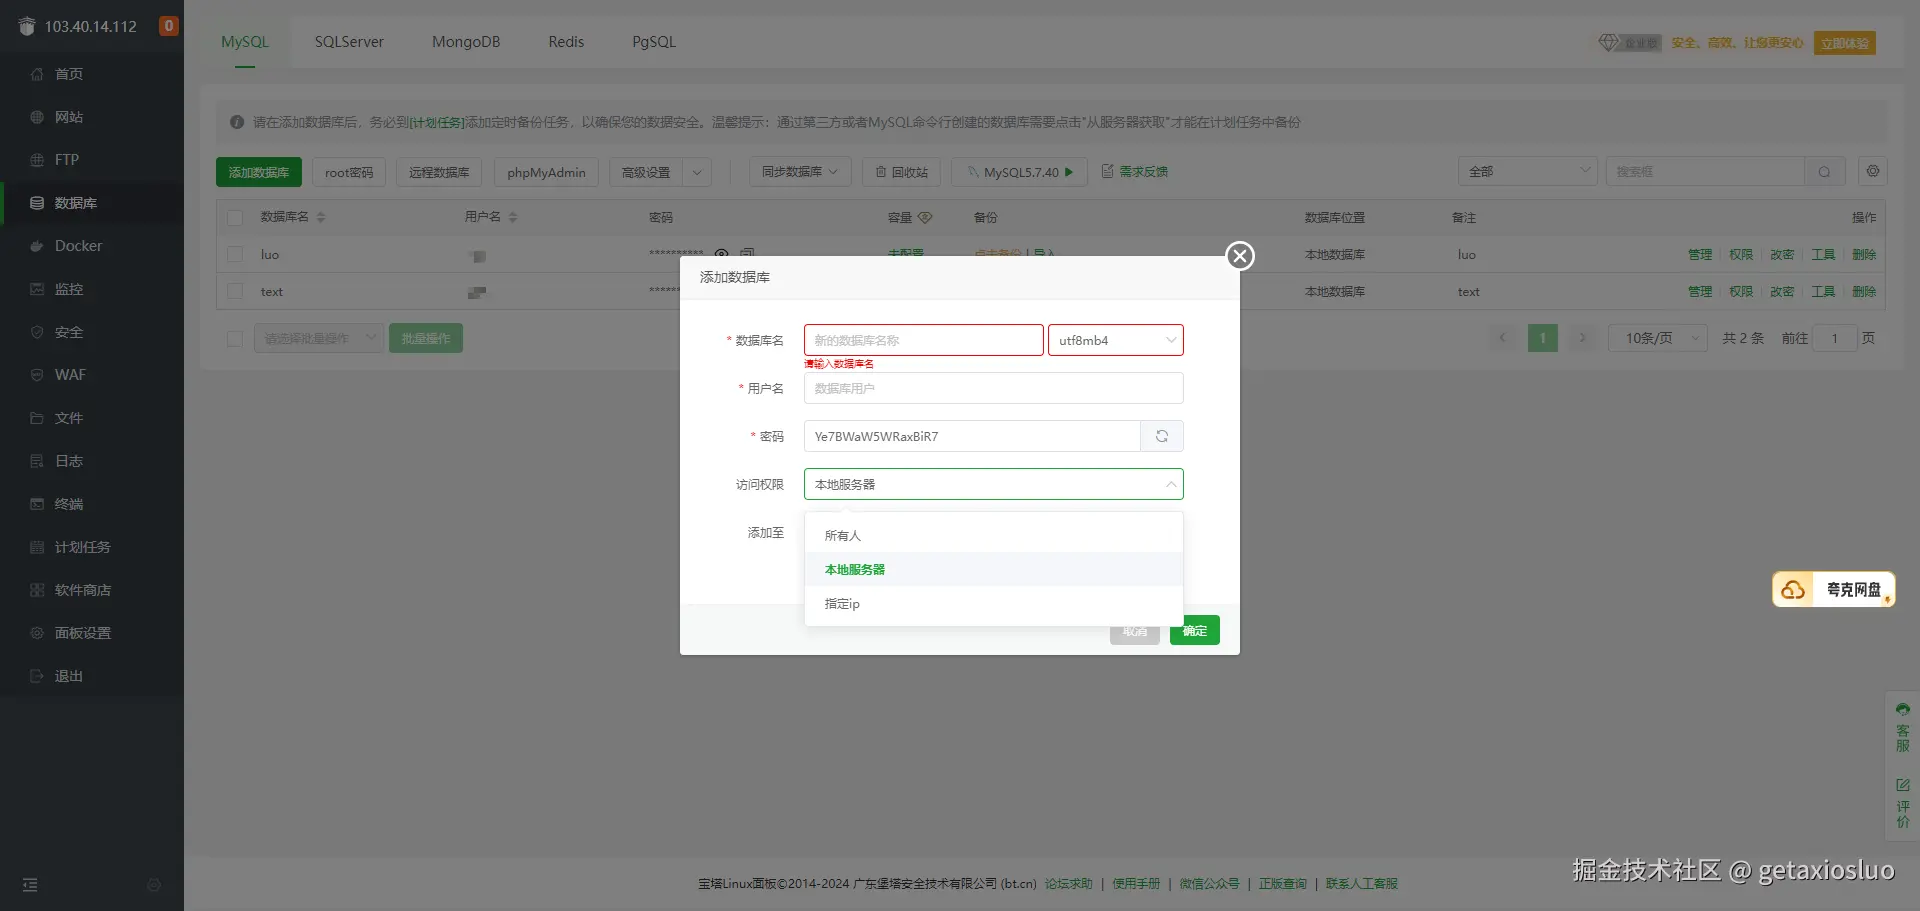Open the 面板设置 gear icon in sidebar
Viewport: 1920px width, 911px height.
tap(37, 633)
